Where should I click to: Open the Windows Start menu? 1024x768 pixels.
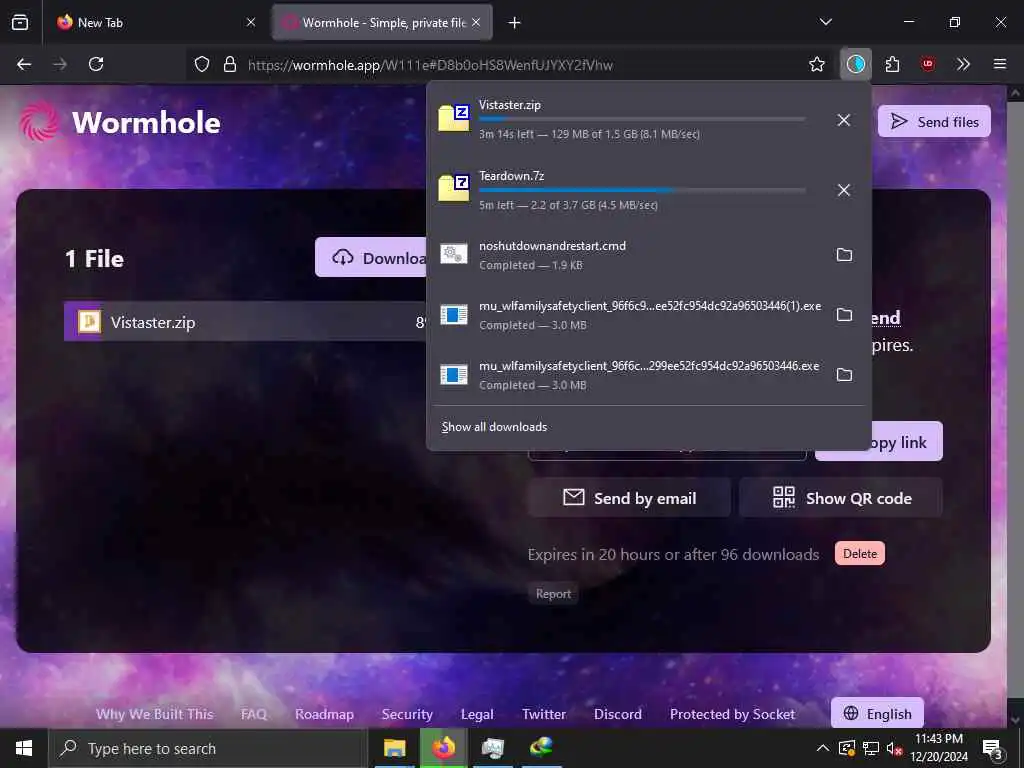24,748
